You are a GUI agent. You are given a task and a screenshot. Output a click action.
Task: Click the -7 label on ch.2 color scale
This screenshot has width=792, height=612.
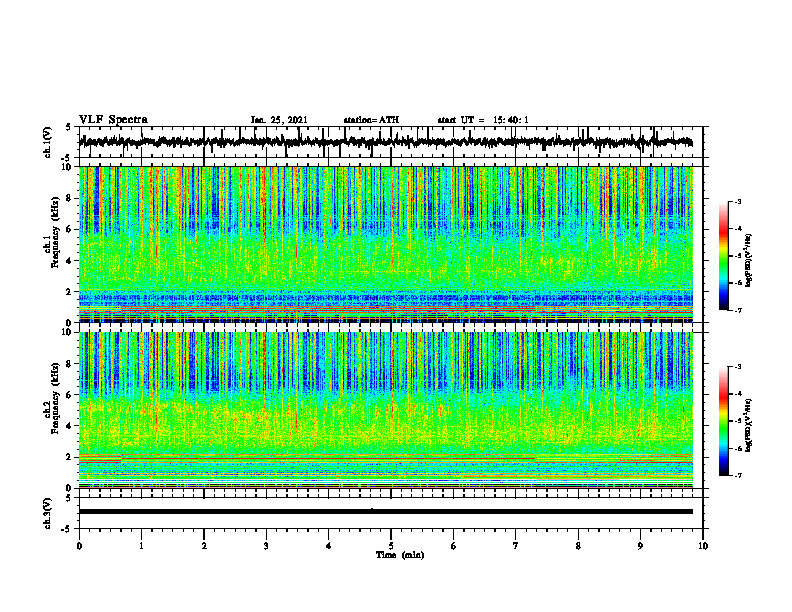click(738, 475)
